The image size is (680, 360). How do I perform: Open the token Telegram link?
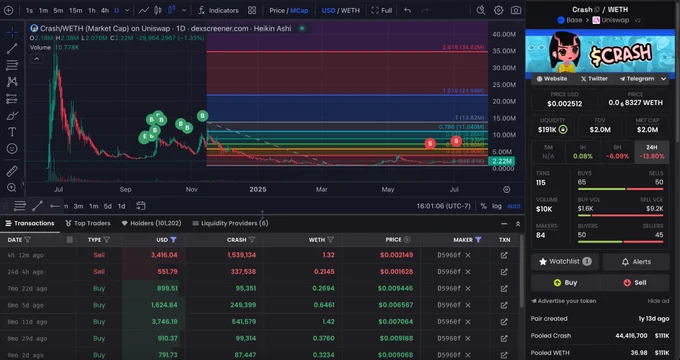(637, 79)
